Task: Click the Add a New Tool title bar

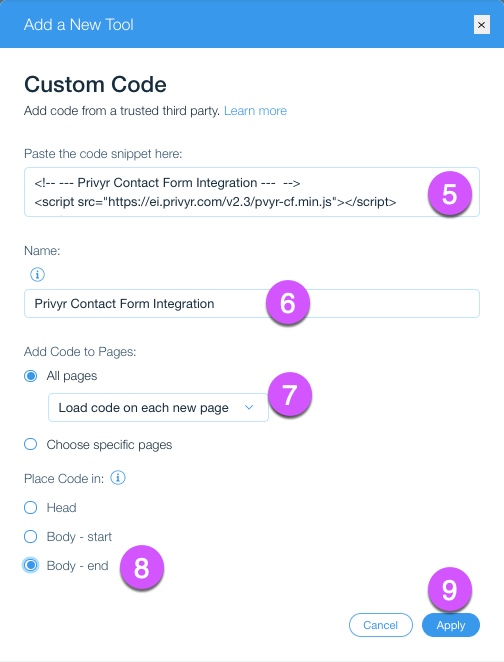Action: (252, 24)
